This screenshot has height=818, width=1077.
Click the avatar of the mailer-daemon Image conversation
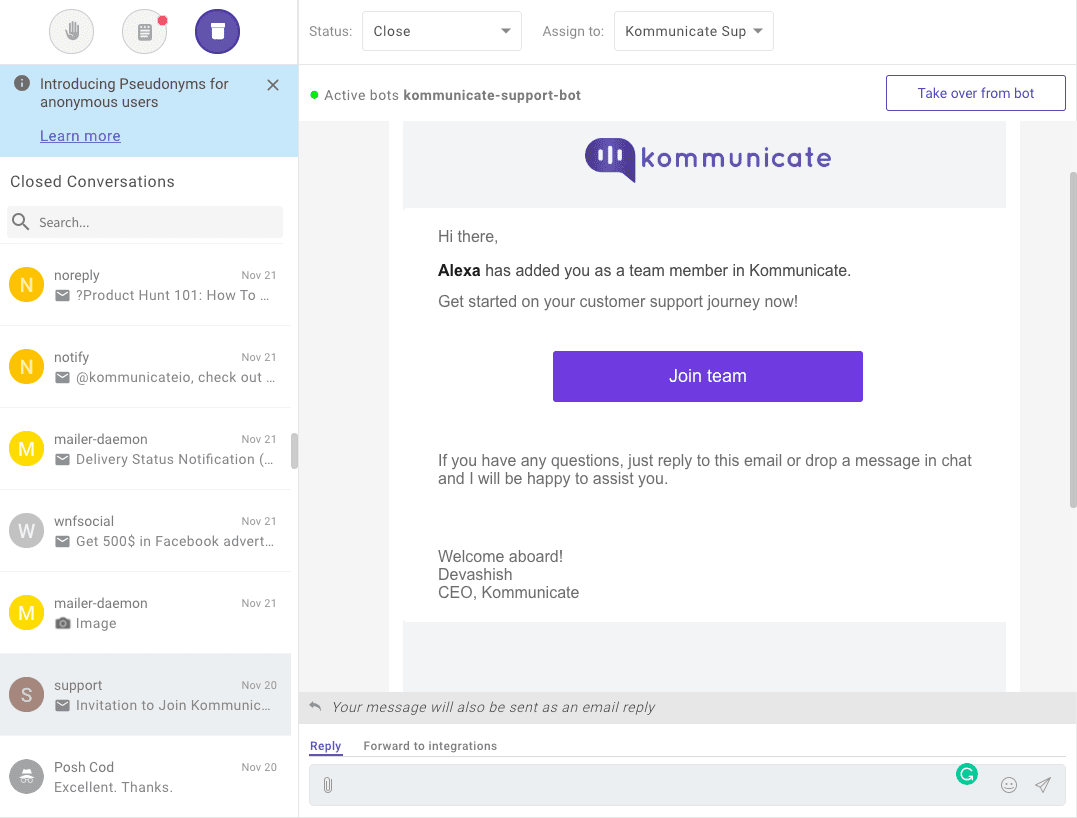click(26, 613)
